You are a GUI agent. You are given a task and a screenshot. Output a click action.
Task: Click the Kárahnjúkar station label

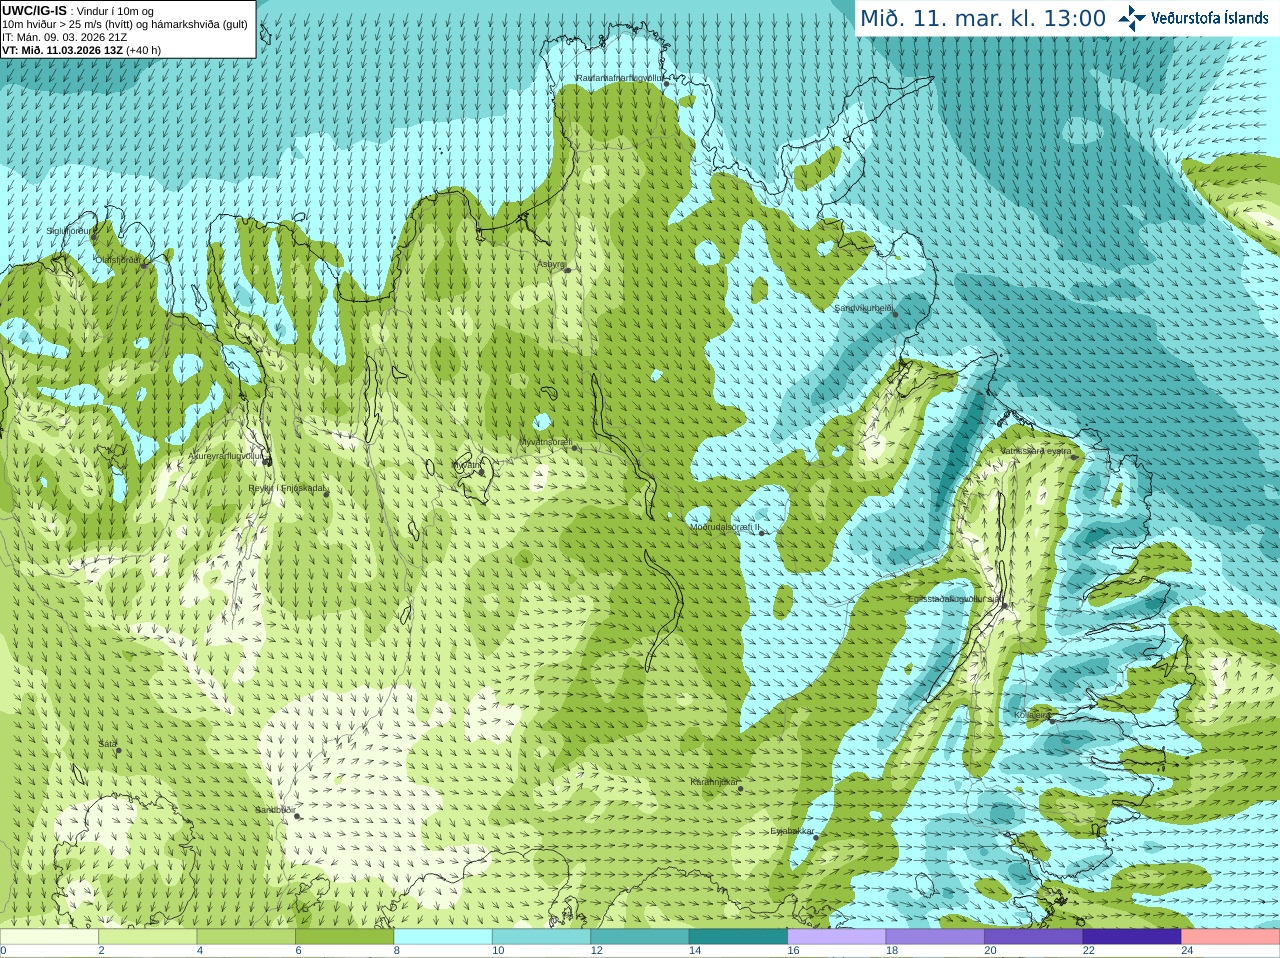pyautogui.click(x=715, y=782)
